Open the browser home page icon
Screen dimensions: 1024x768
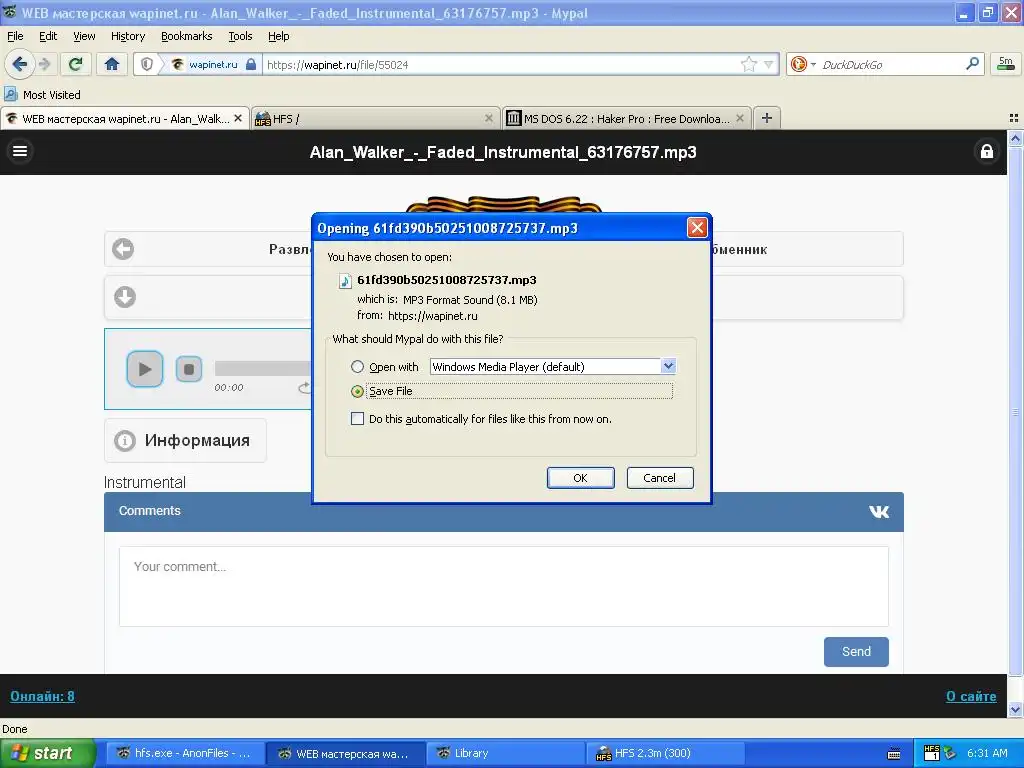(x=112, y=64)
